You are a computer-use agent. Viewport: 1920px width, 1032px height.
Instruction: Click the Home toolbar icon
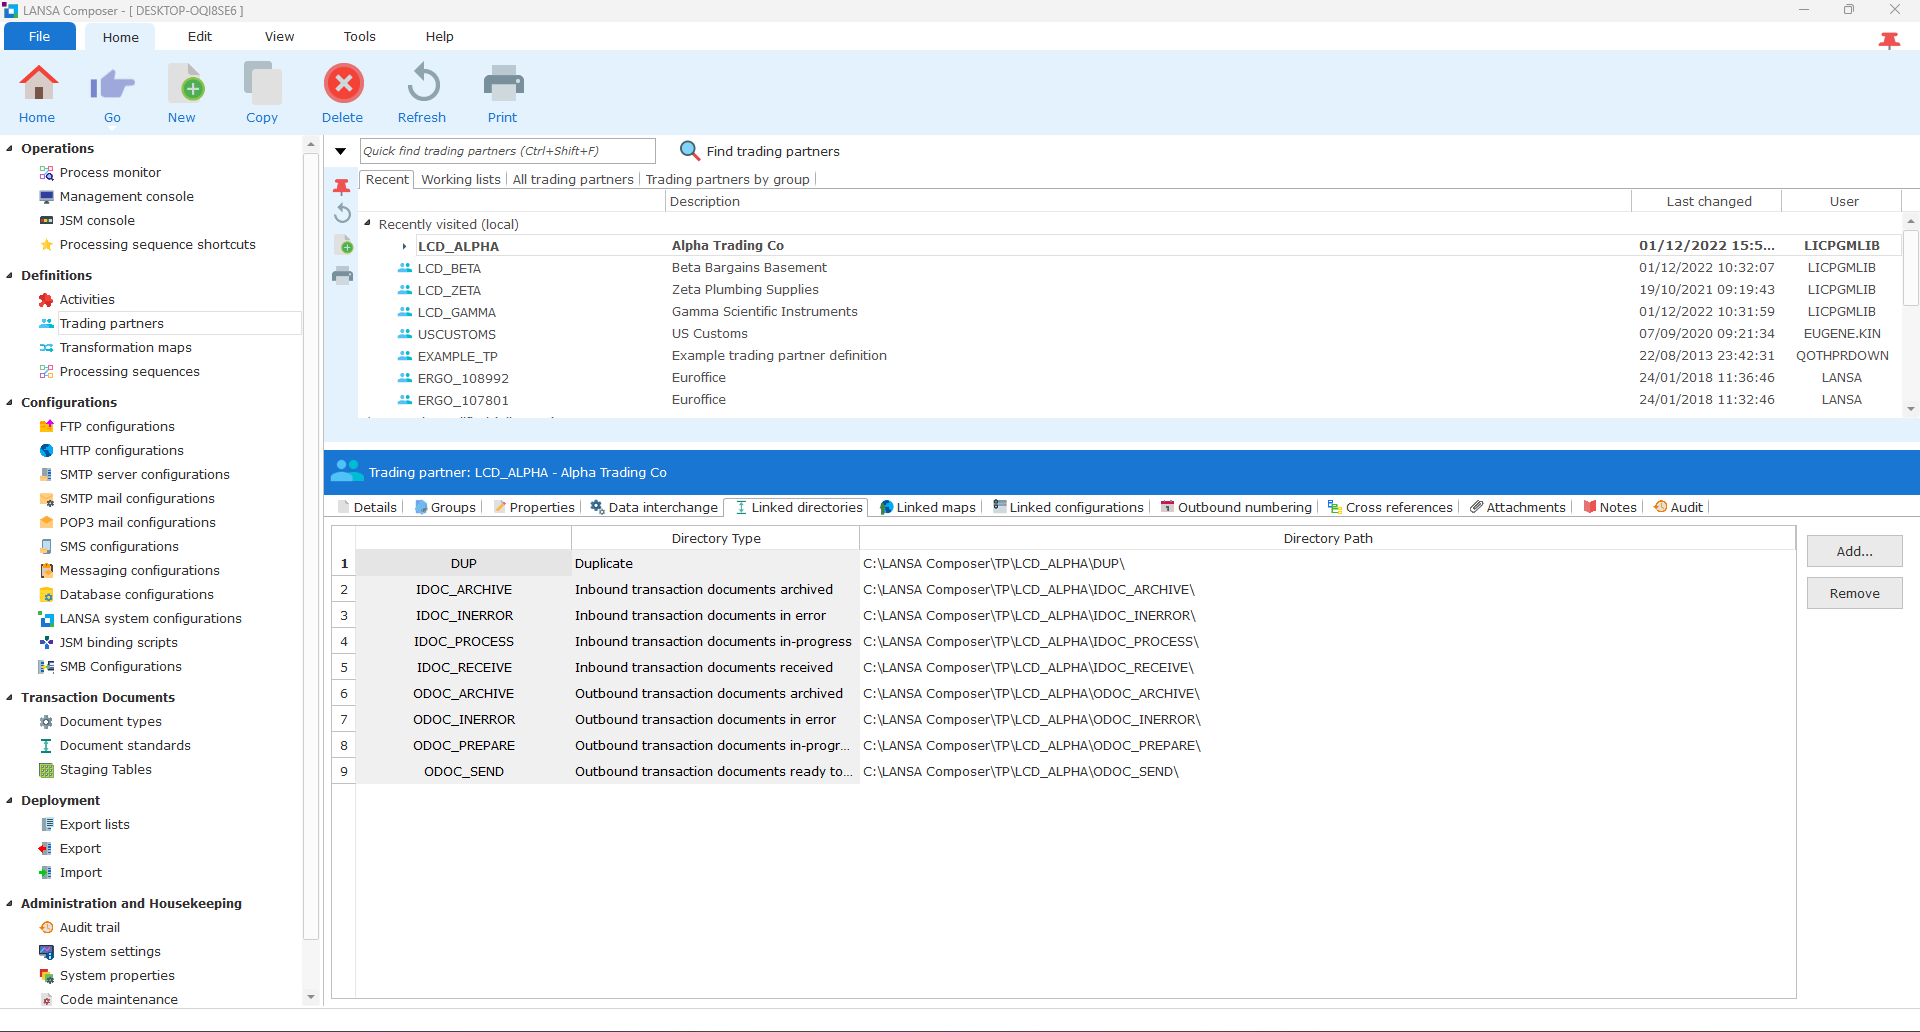click(38, 84)
